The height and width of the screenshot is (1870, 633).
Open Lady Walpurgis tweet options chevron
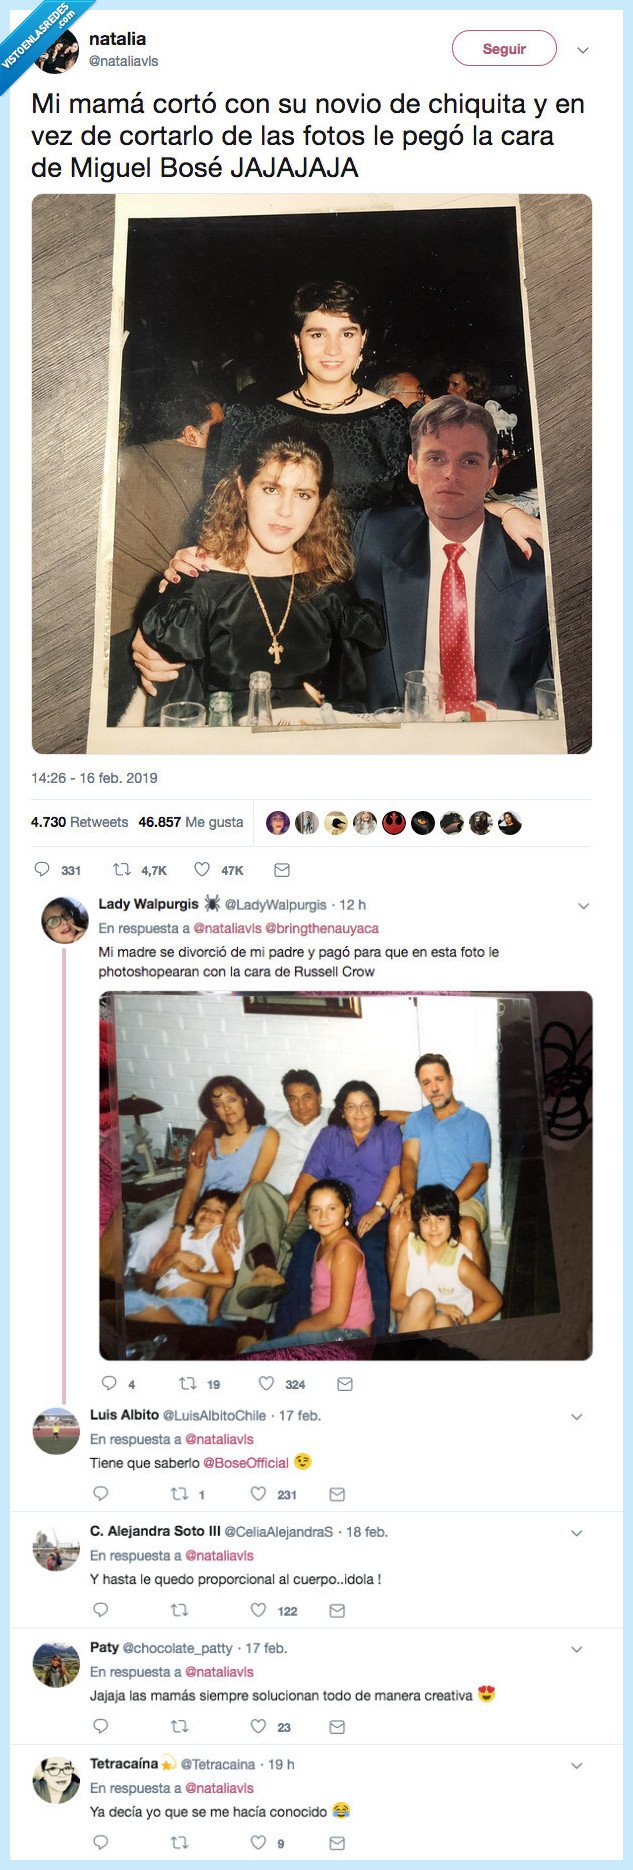click(584, 906)
